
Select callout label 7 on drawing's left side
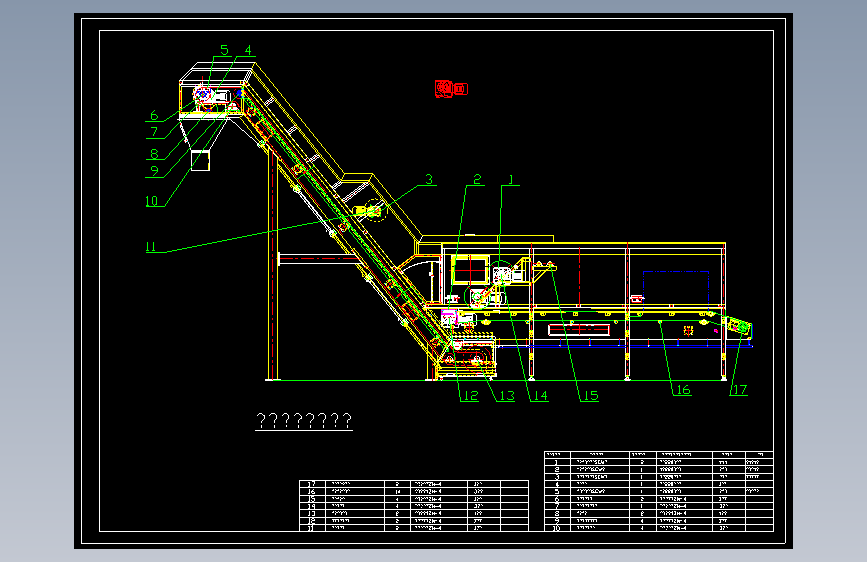click(154, 132)
